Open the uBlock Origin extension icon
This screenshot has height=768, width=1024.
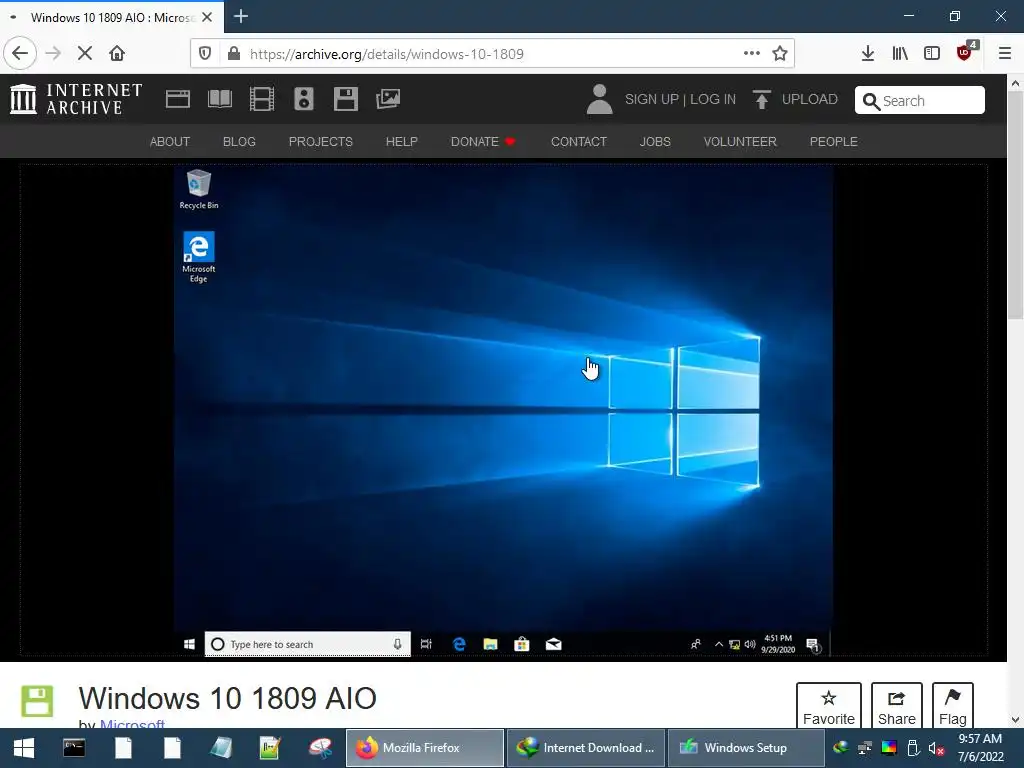[965, 52]
